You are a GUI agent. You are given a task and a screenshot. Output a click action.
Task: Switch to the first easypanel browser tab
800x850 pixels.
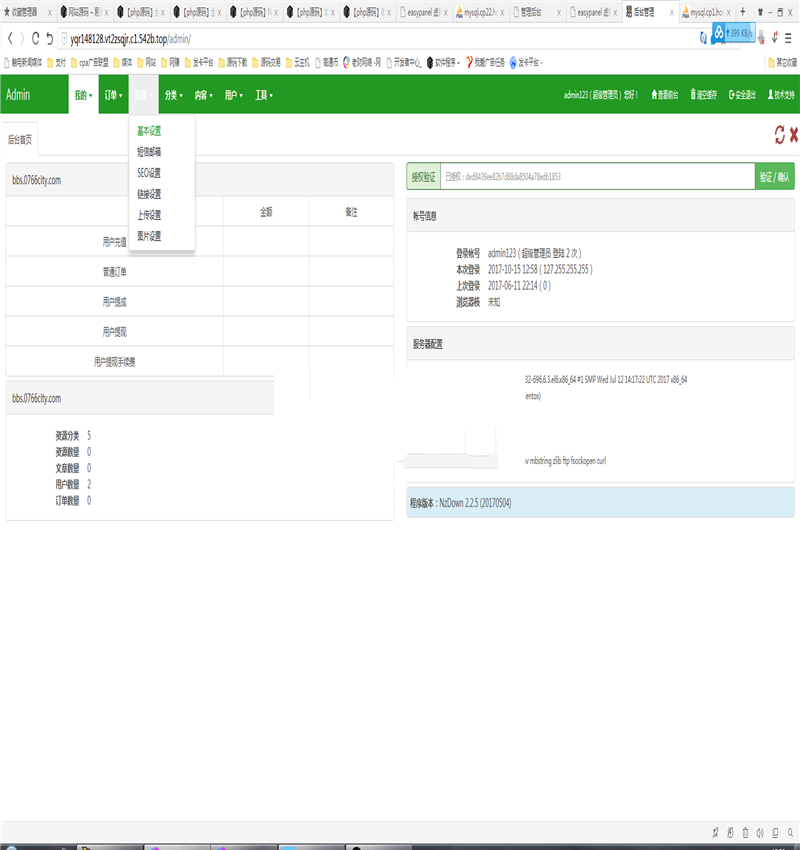pos(423,11)
